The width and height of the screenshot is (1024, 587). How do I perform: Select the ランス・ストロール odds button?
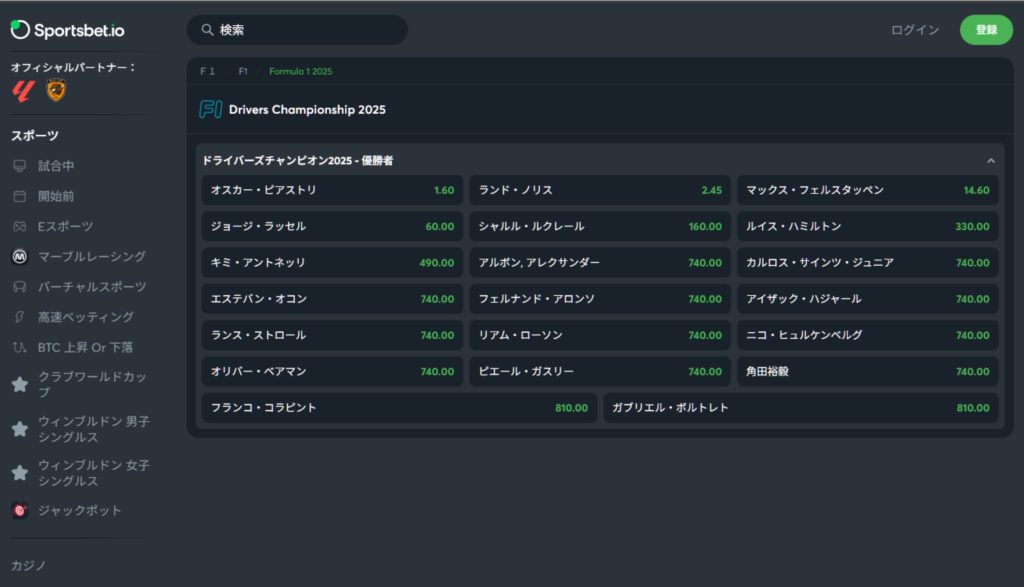click(x=332, y=335)
